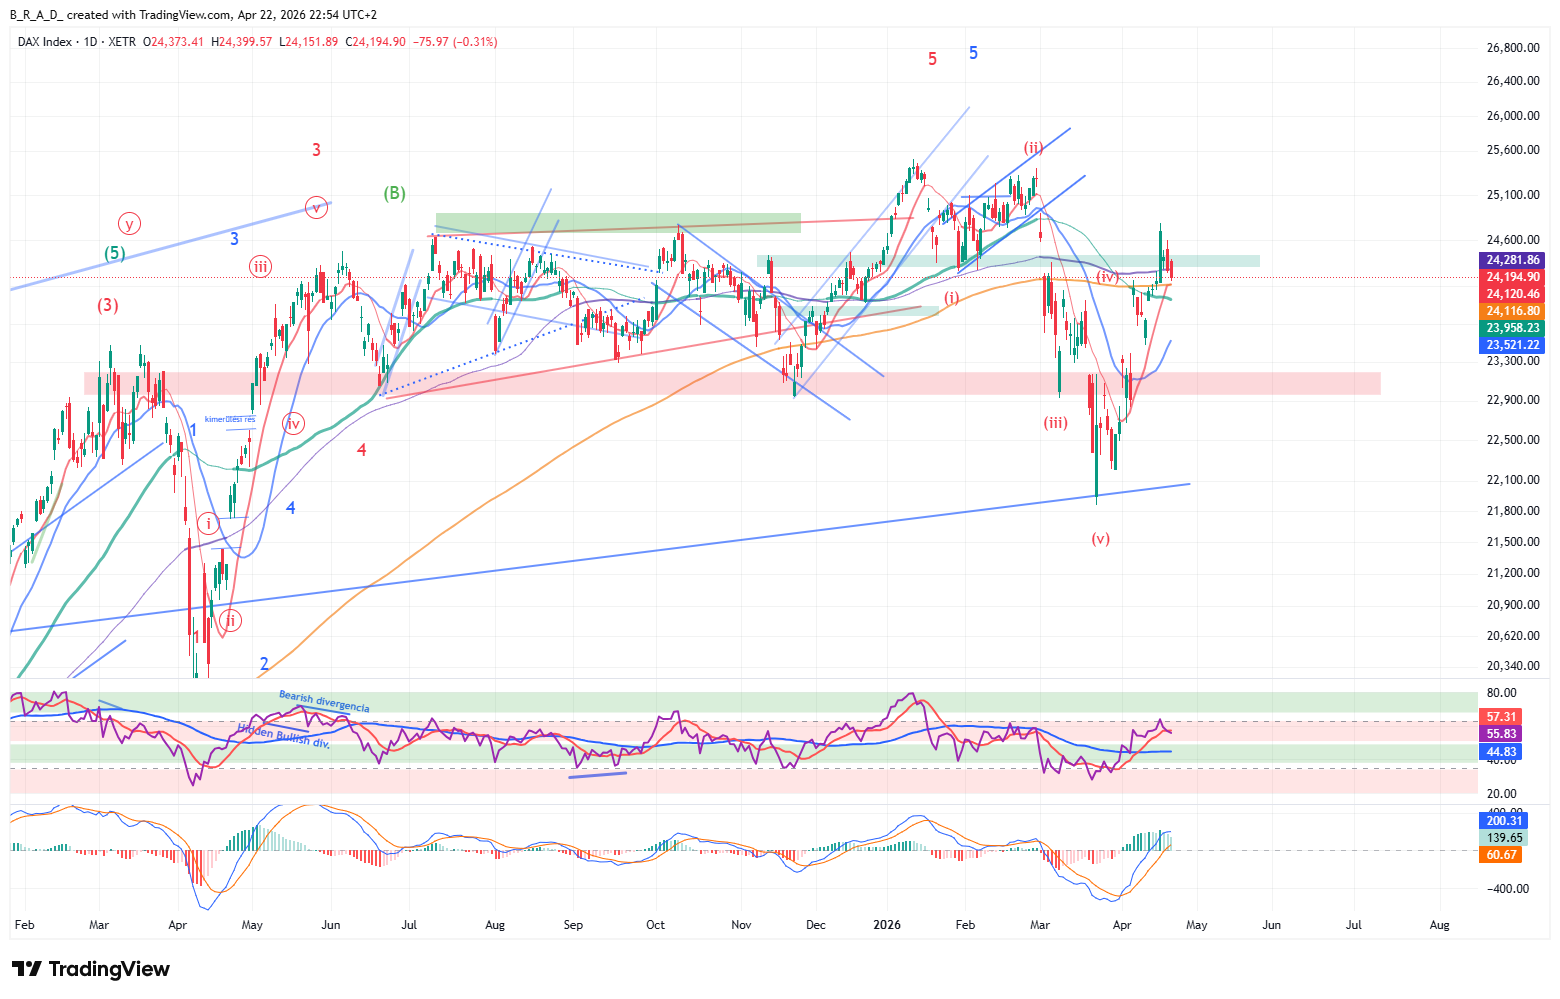Click the 'Bearish divergencia' annotation text
1560x999 pixels.
[324, 701]
